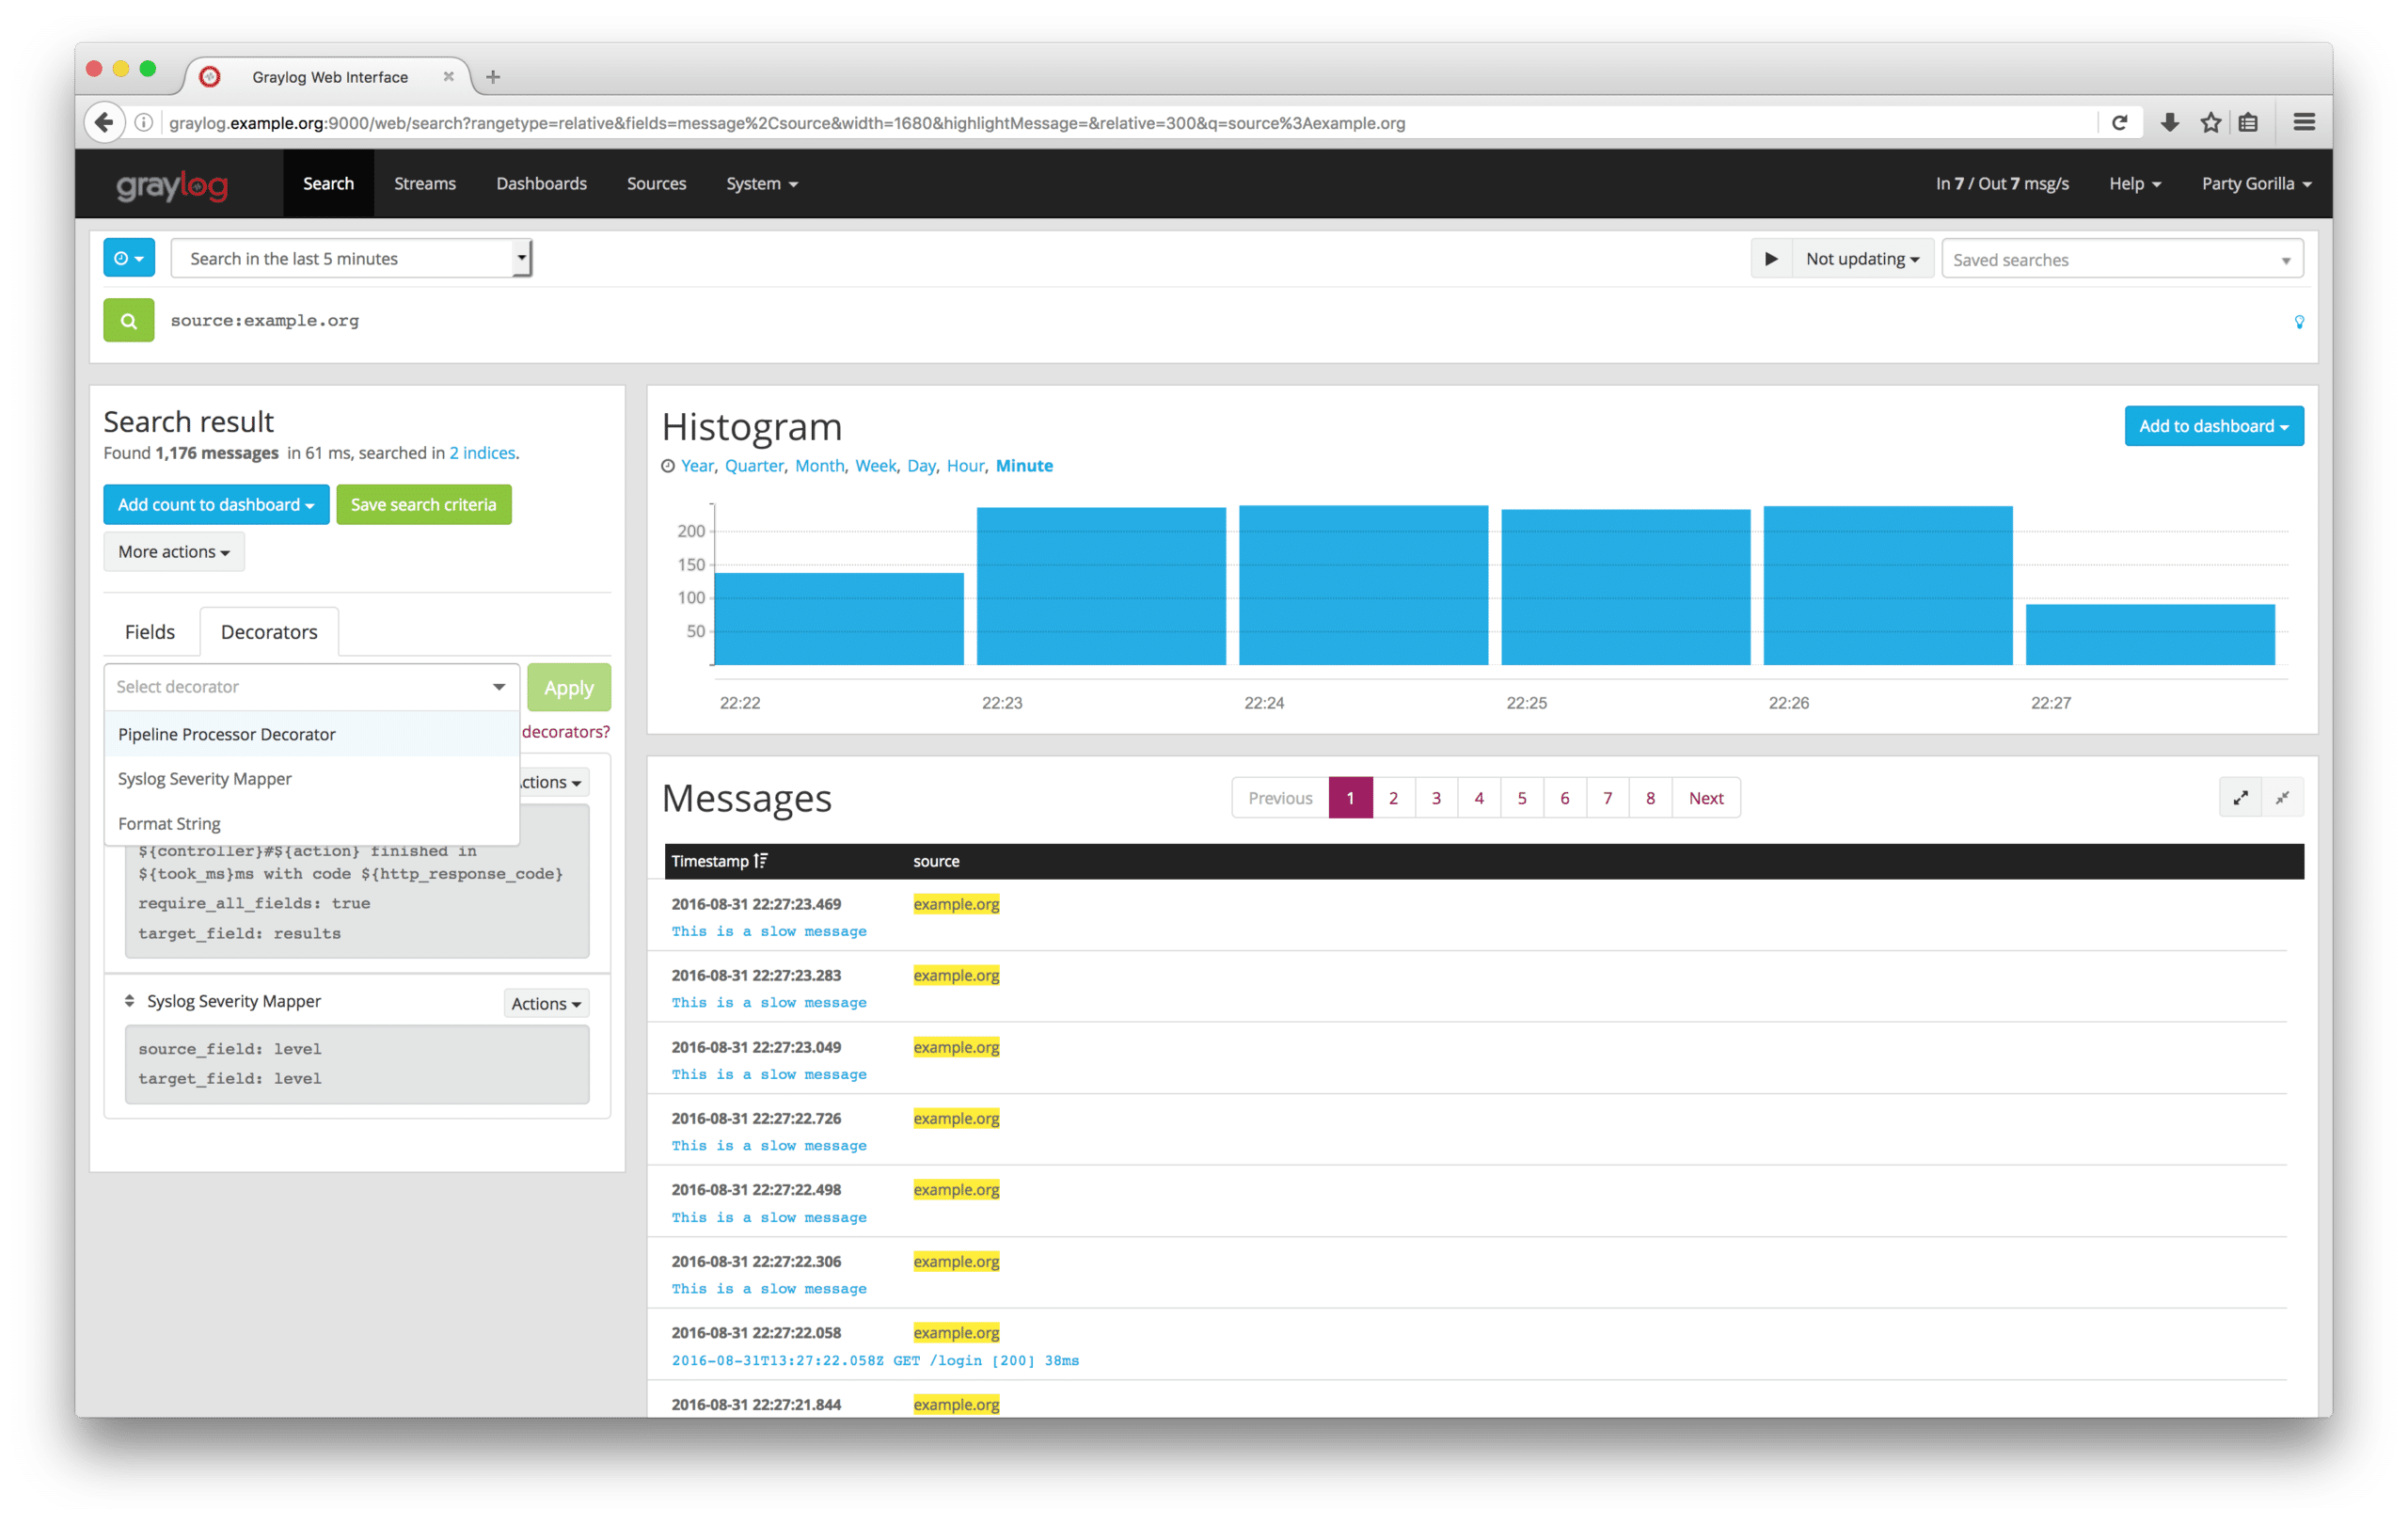
Task: Open the Not updating refresh interval menu
Action: (x=1862, y=259)
